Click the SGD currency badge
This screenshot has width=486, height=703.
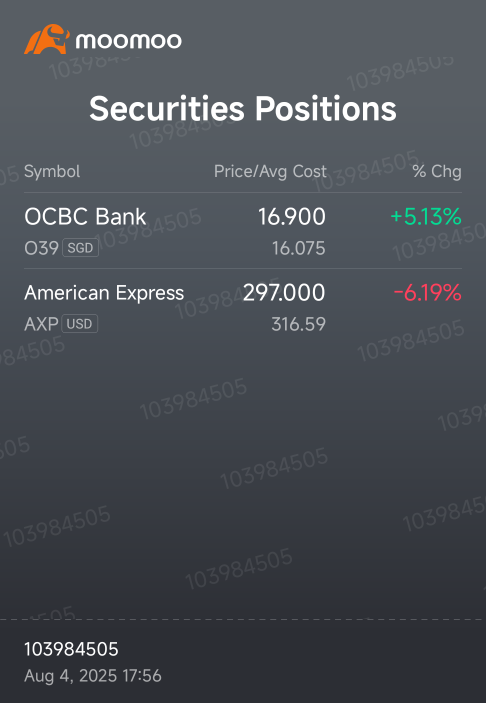pyautogui.click(x=80, y=248)
